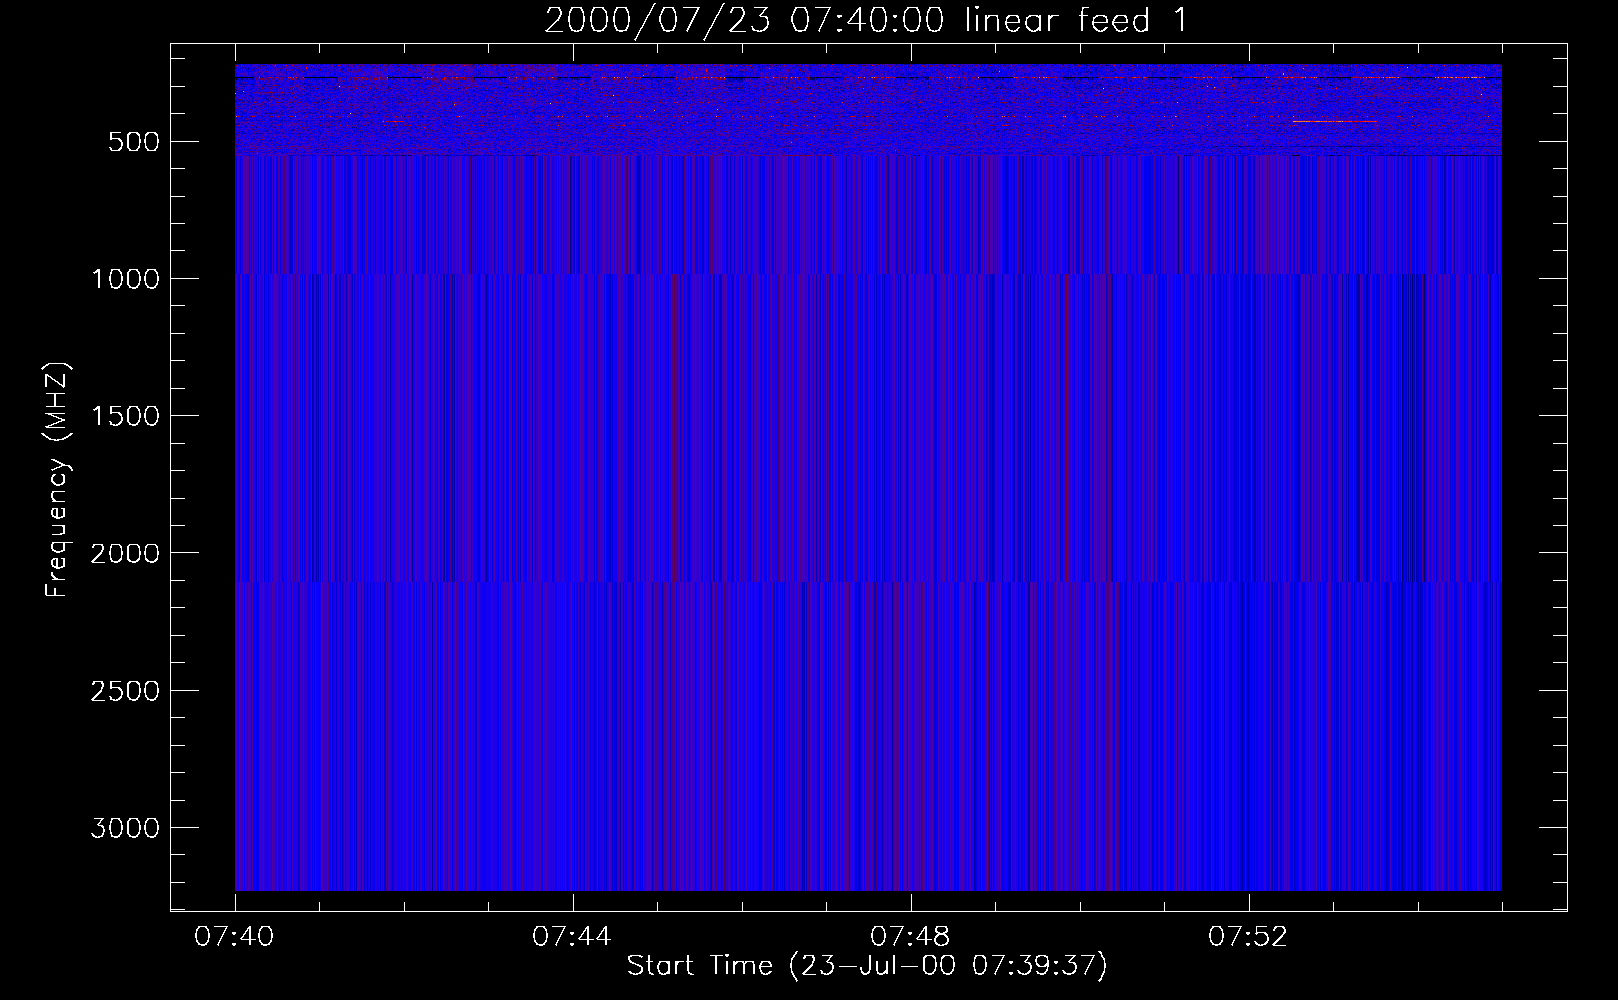Viewport: 1618px width, 1000px height.
Task: Select the 2500 frequency tick label
Action: (125, 691)
